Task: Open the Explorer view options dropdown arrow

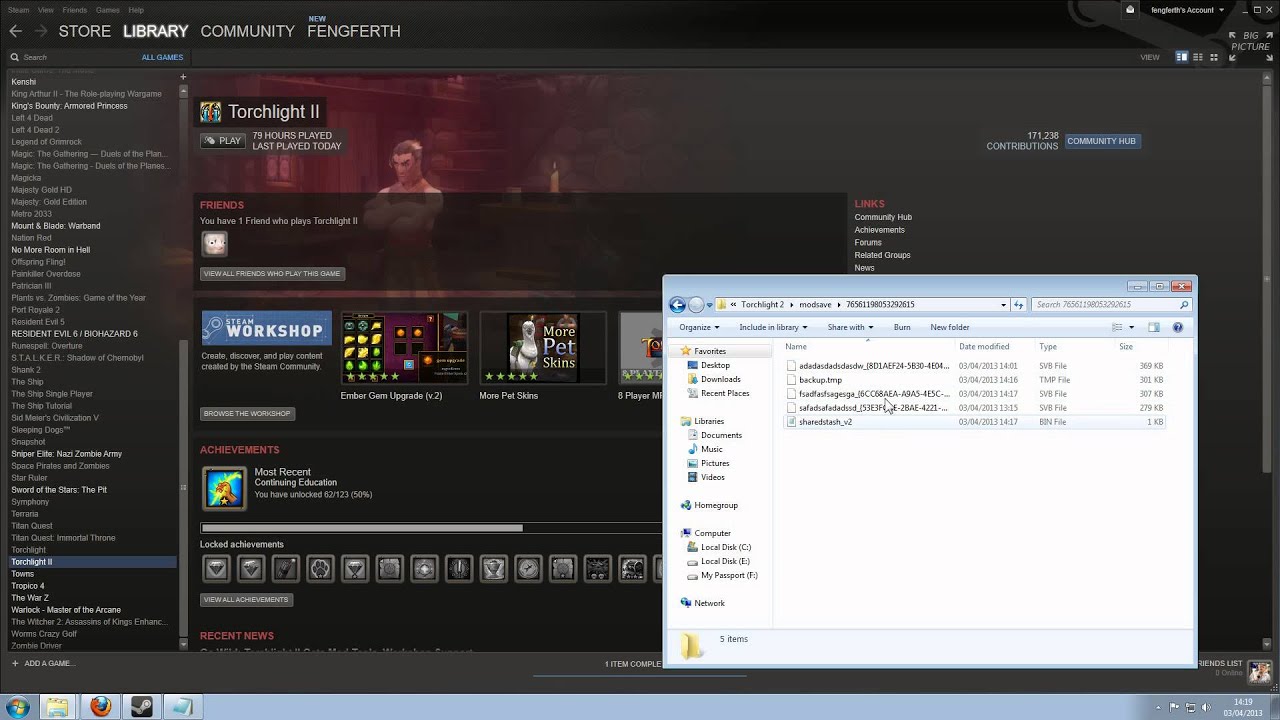Action: coord(1131,327)
